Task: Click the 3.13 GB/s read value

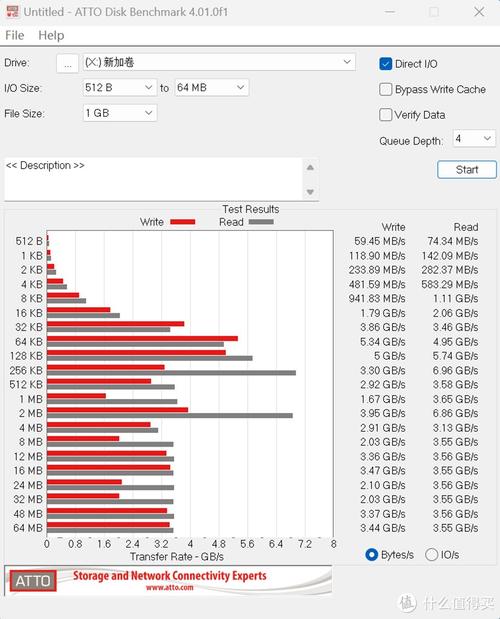Action: [x=455, y=428]
